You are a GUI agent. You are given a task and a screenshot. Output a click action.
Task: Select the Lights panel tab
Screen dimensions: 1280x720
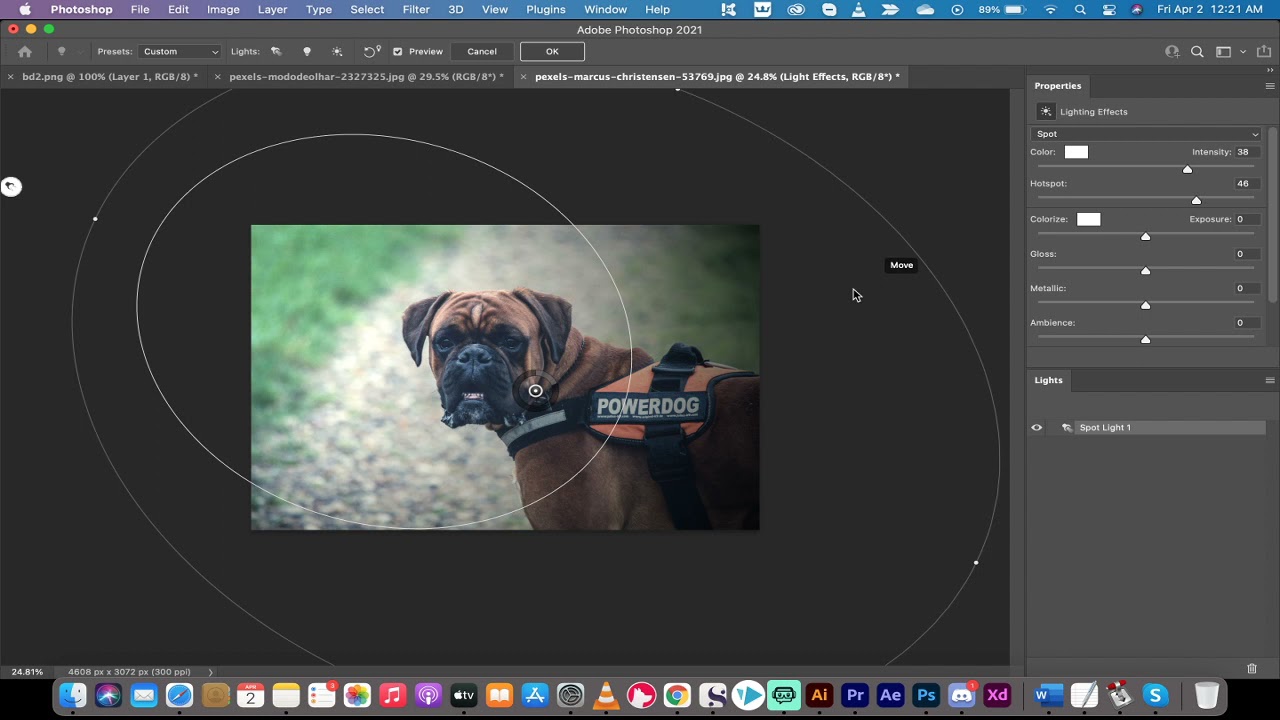click(x=1048, y=380)
